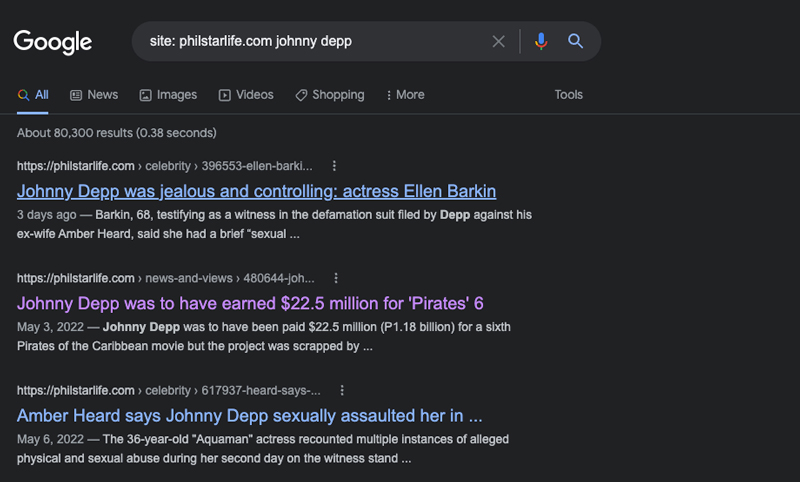Click the Google logo
The height and width of the screenshot is (482, 800).
click(53, 42)
